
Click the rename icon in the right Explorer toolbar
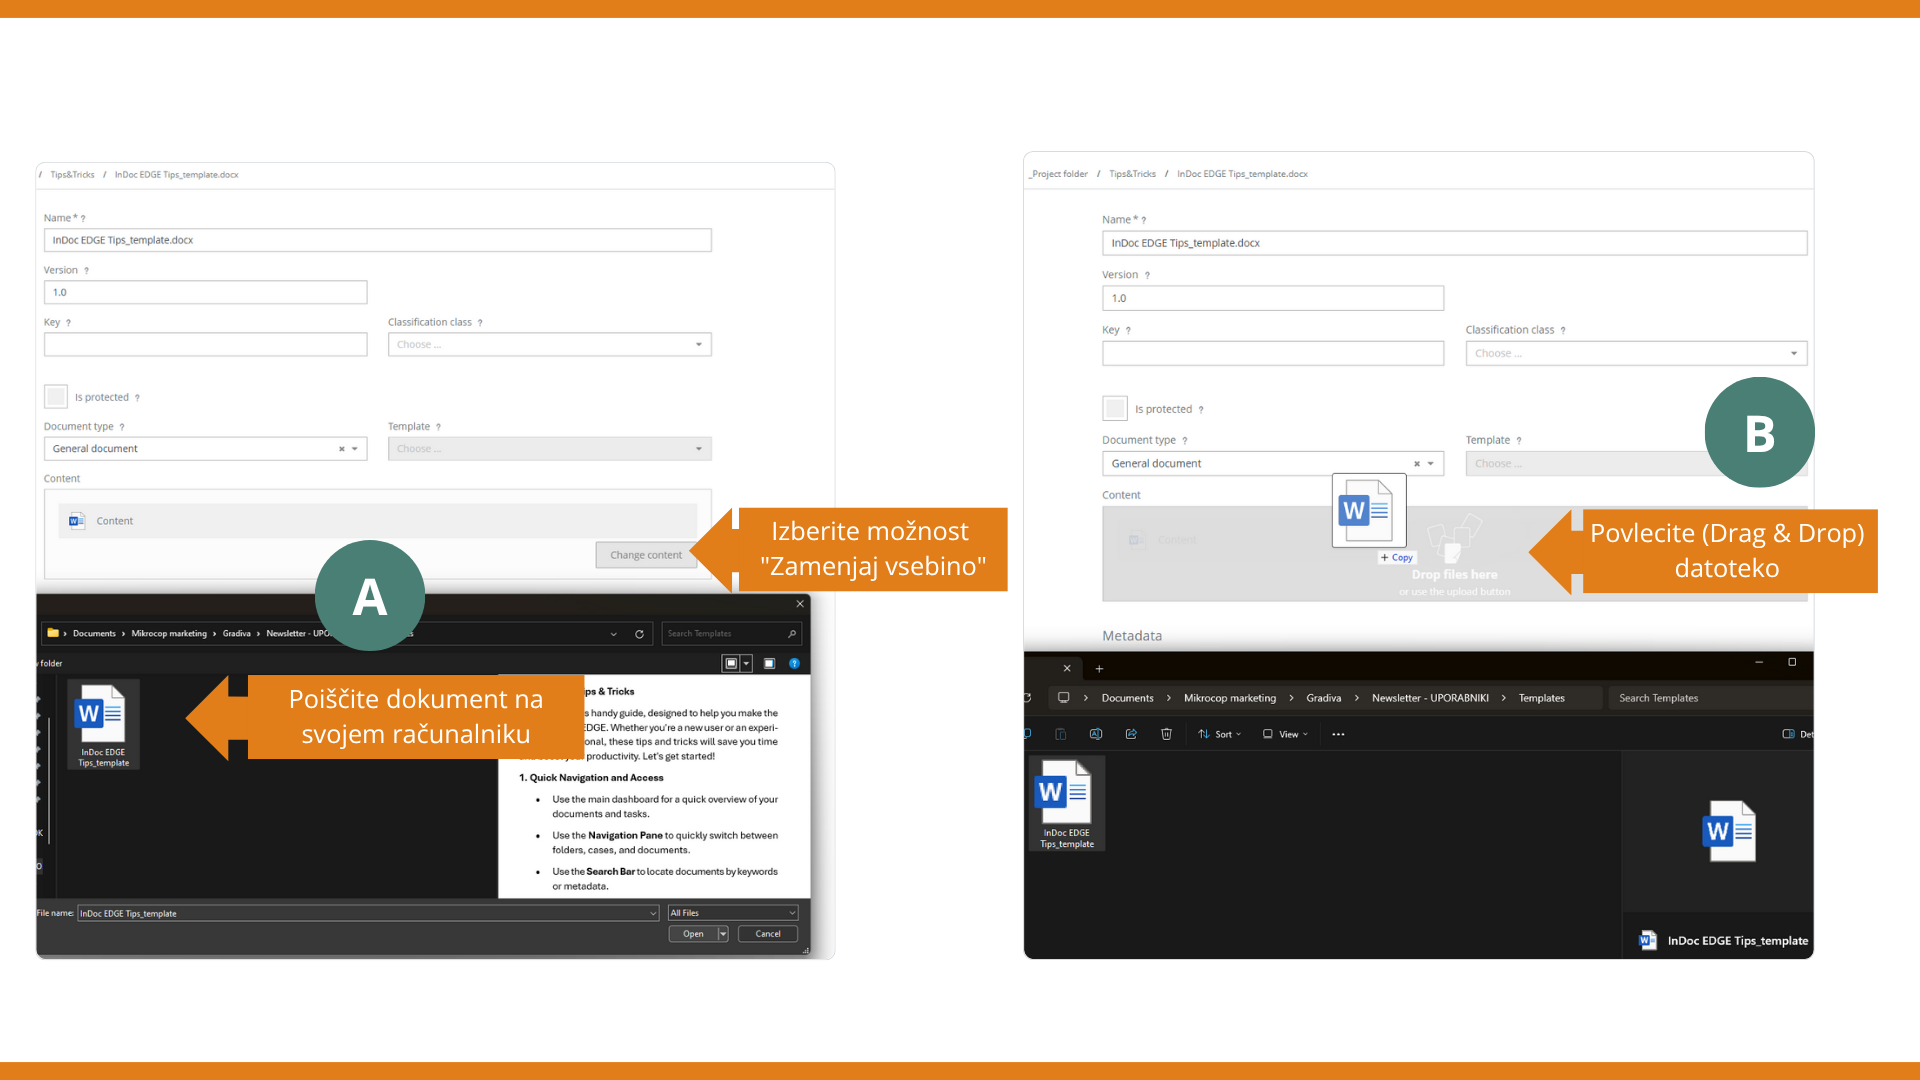click(x=1096, y=734)
